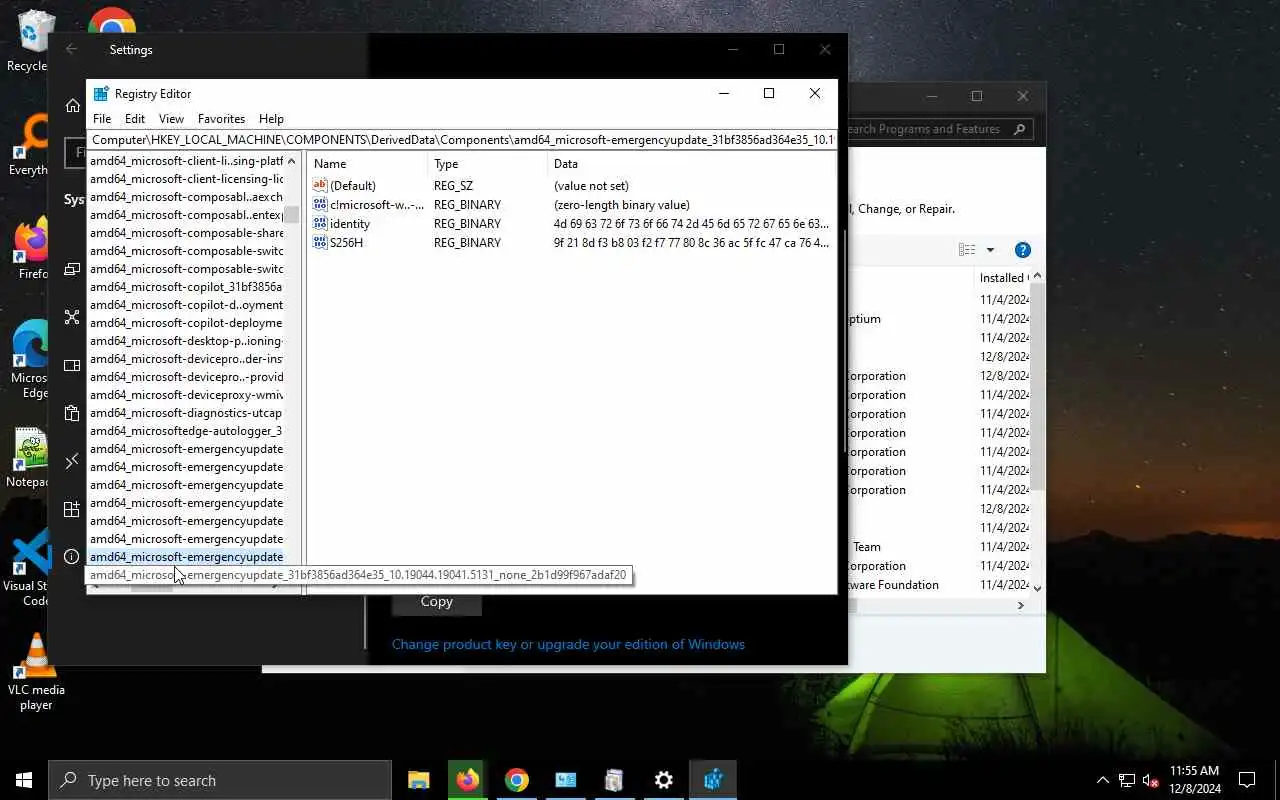Click the Registry Editor address bar path
The height and width of the screenshot is (800, 1280).
point(462,140)
